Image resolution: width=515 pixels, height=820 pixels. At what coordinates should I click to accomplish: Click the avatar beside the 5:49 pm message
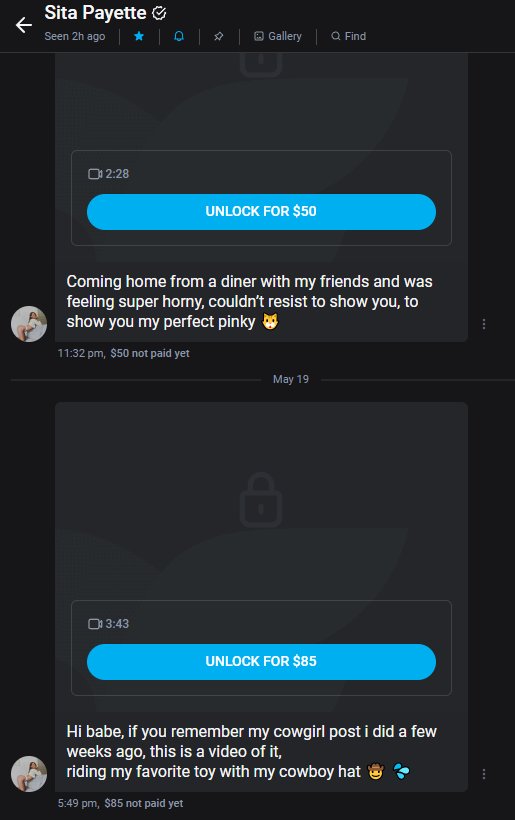point(29,774)
